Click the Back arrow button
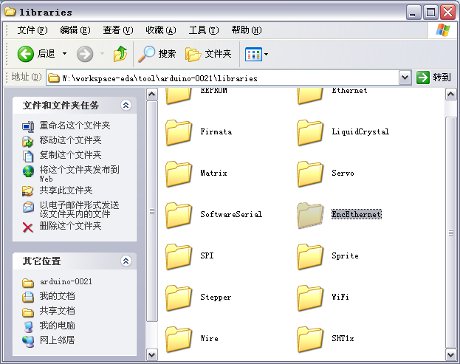460x364 pixels. pyautogui.click(x=26, y=54)
